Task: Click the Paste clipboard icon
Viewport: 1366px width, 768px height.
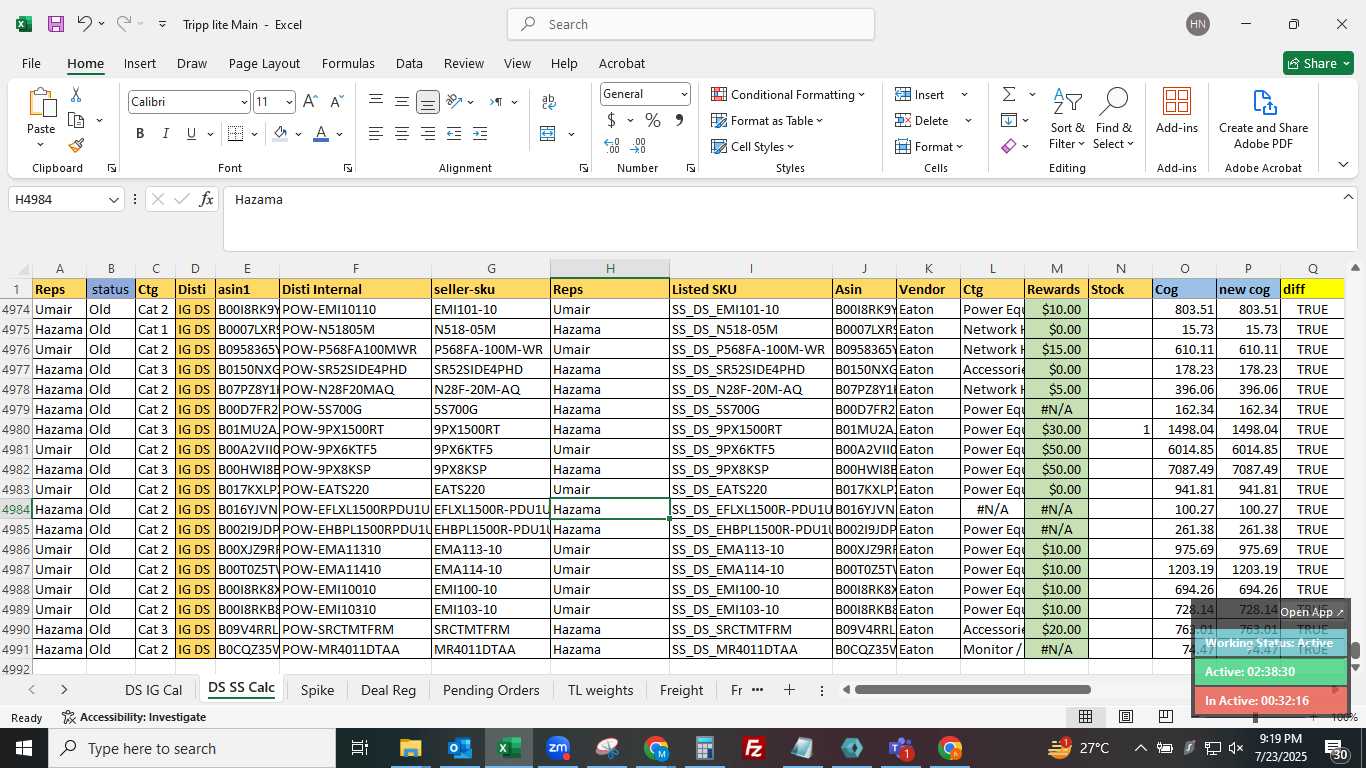Action: (41, 103)
